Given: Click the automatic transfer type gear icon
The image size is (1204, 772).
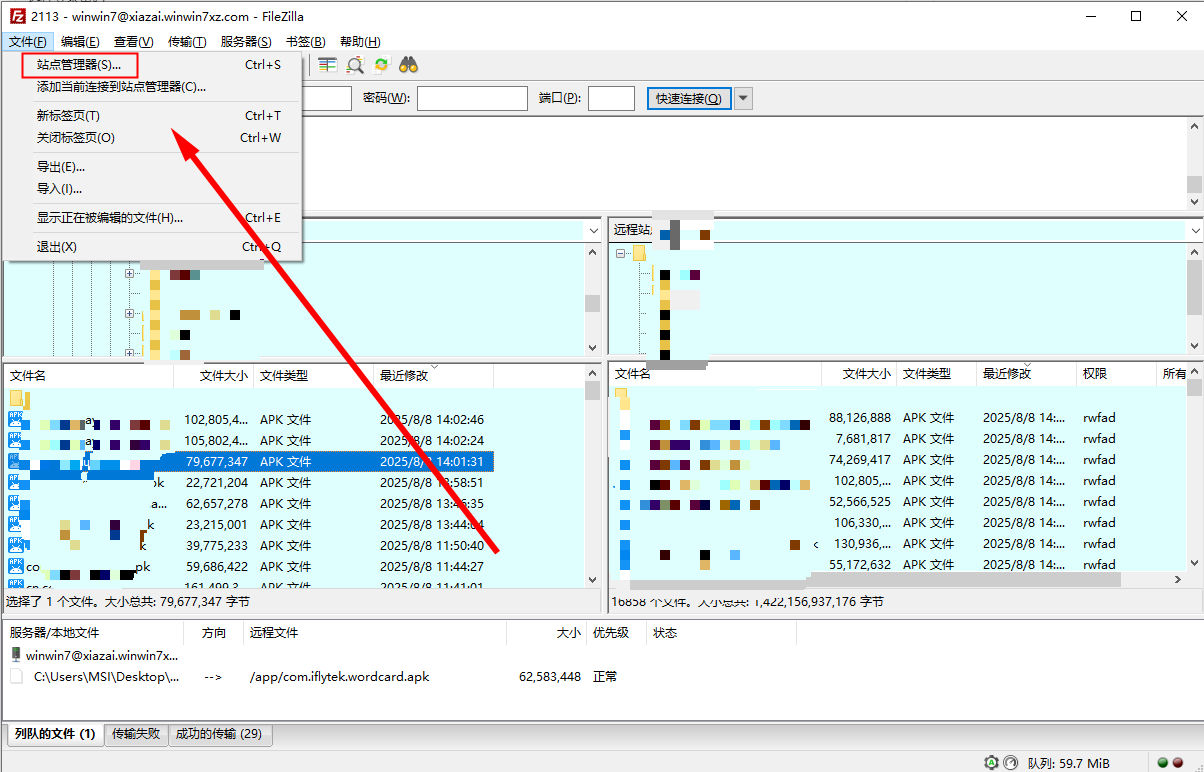Looking at the screenshot, I should pos(991,763).
